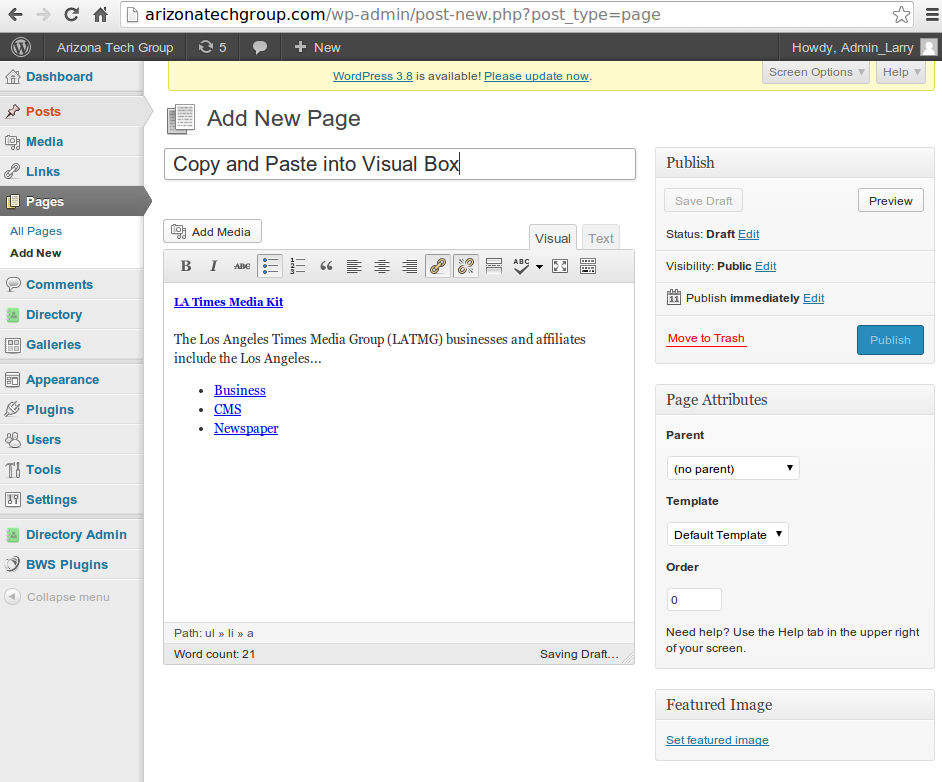
Task: Click LA Times Media Kit link in editor
Action: [228, 302]
